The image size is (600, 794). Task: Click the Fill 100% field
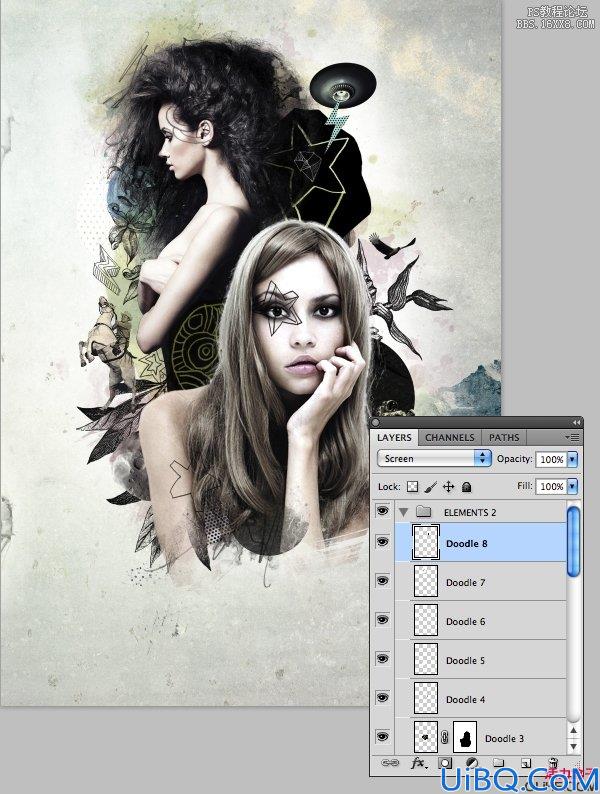551,486
